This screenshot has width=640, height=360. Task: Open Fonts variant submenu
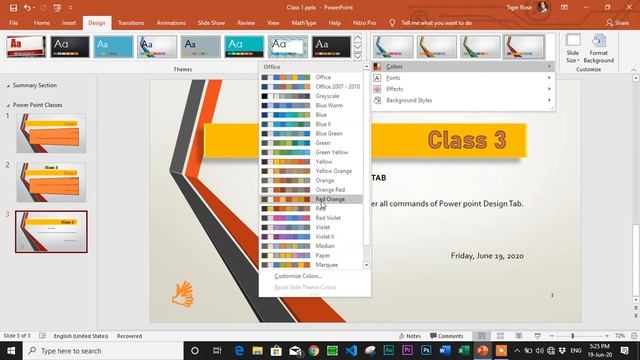(x=463, y=78)
